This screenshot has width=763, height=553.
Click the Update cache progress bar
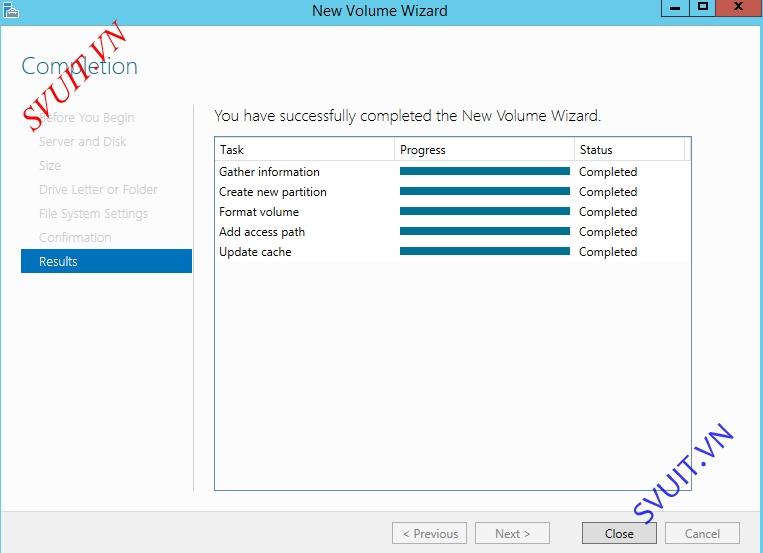point(485,251)
